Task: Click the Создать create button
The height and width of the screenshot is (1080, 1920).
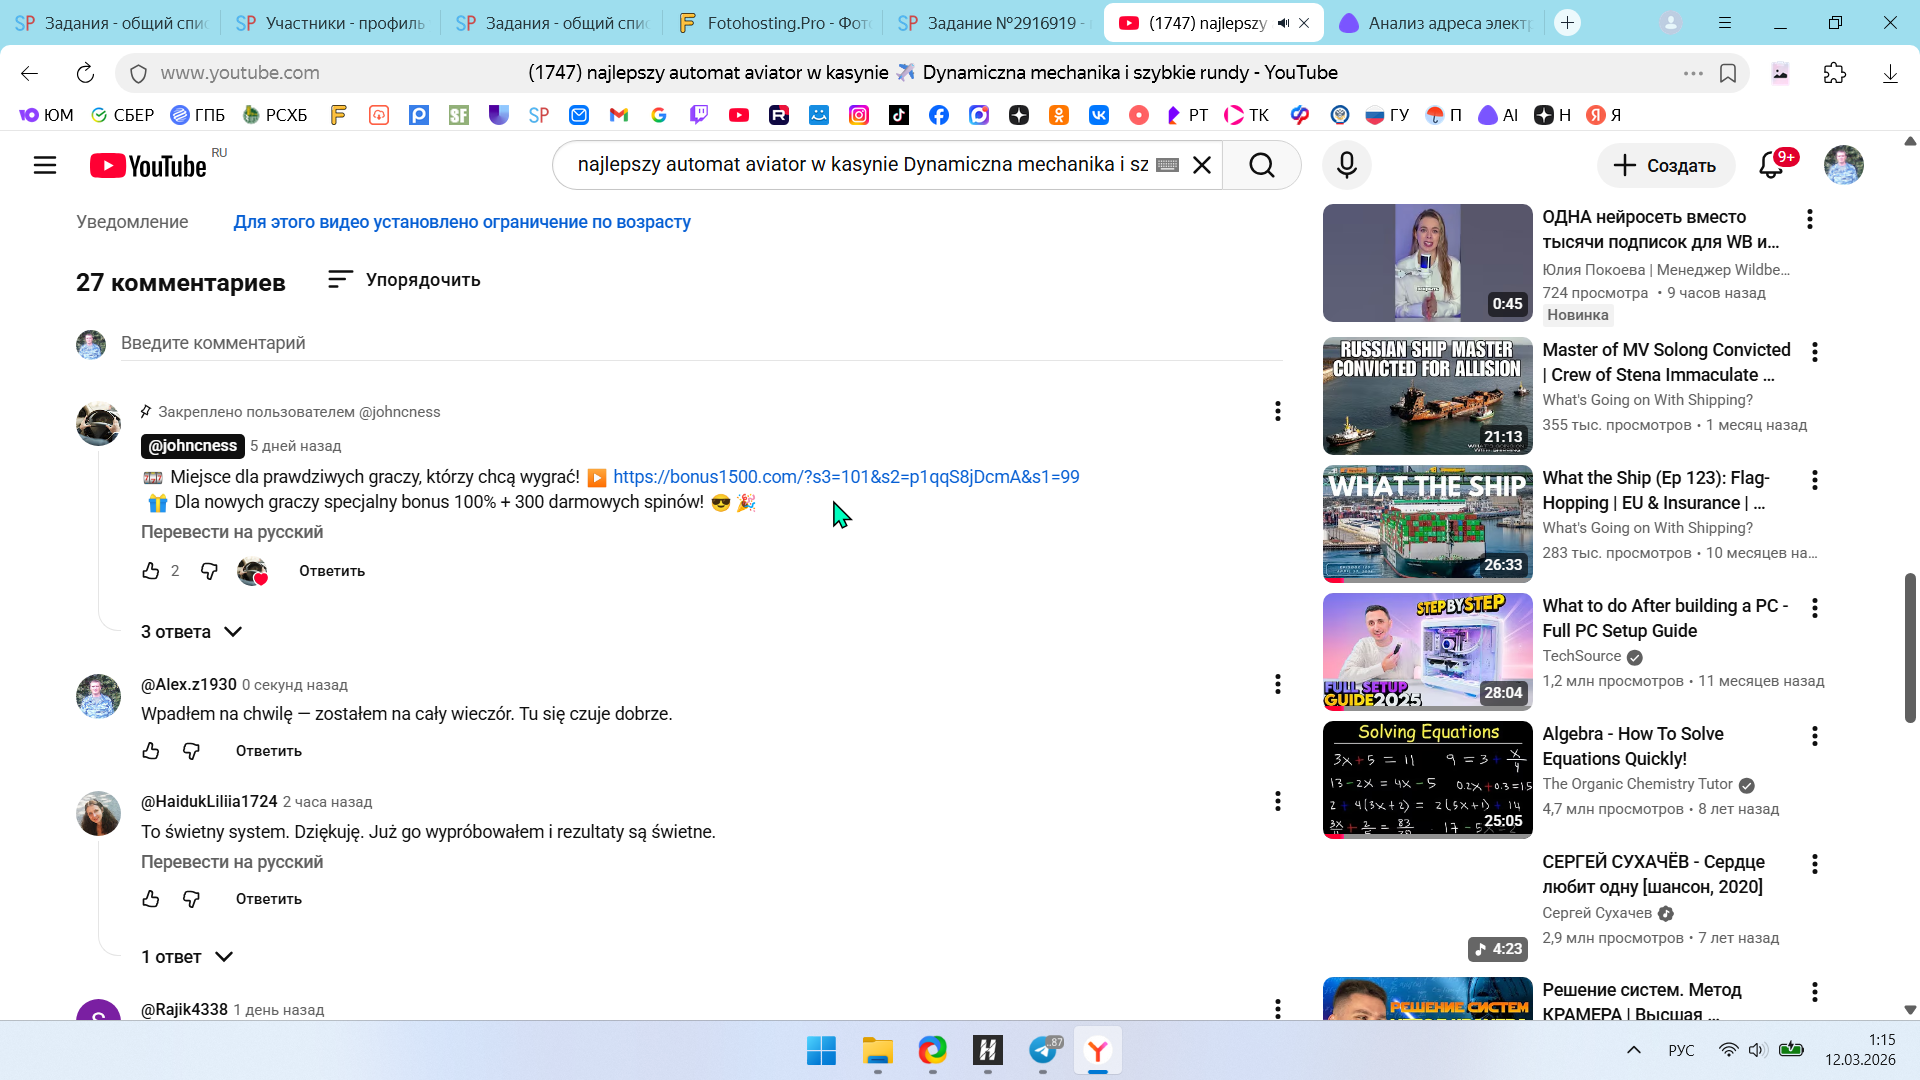Action: (1664, 165)
